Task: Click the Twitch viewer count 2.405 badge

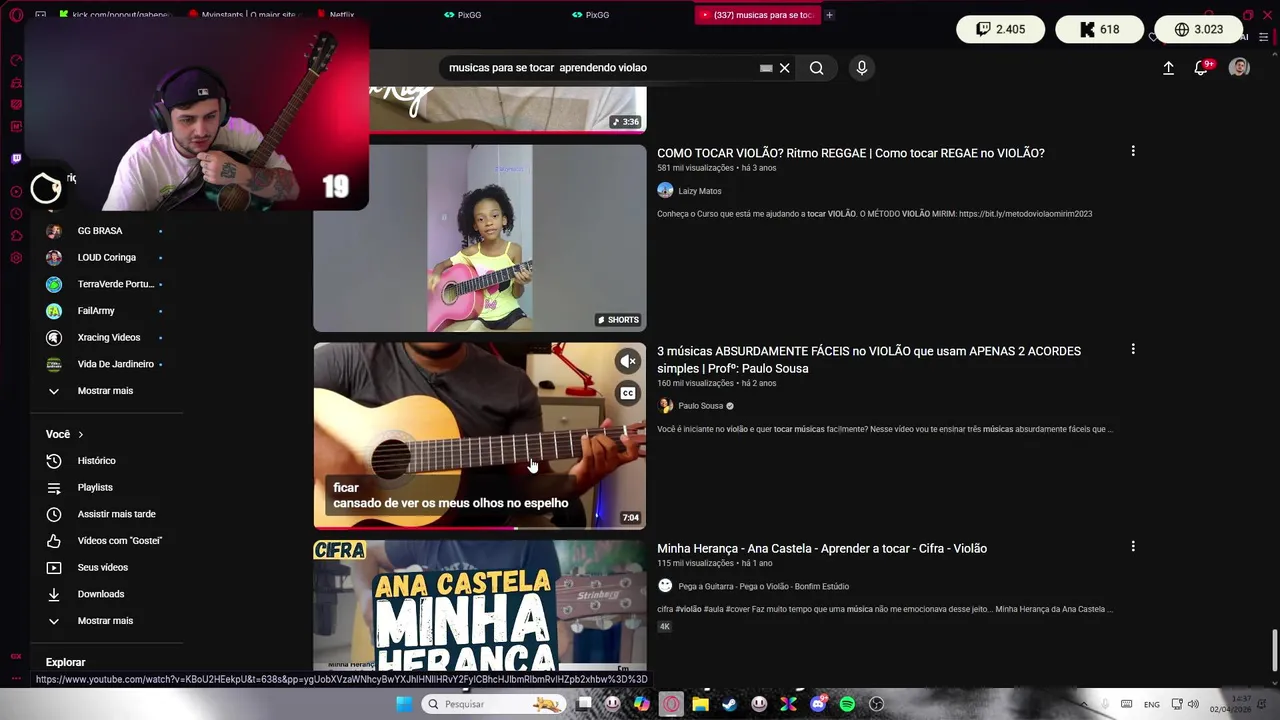Action: click(x=1000, y=29)
